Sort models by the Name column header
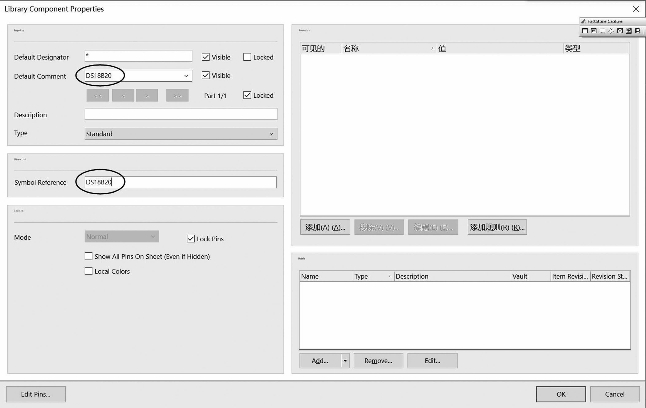Image resolution: width=646 pixels, height=408 pixels. tap(326, 277)
